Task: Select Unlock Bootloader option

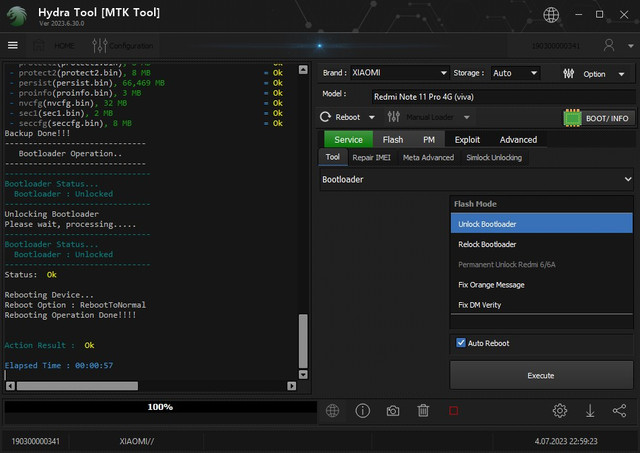Action: pyautogui.click(x=541, y=224)
